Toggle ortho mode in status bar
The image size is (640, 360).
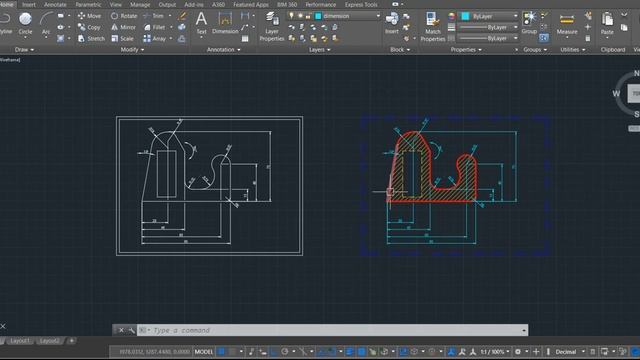tap(273, 351)
